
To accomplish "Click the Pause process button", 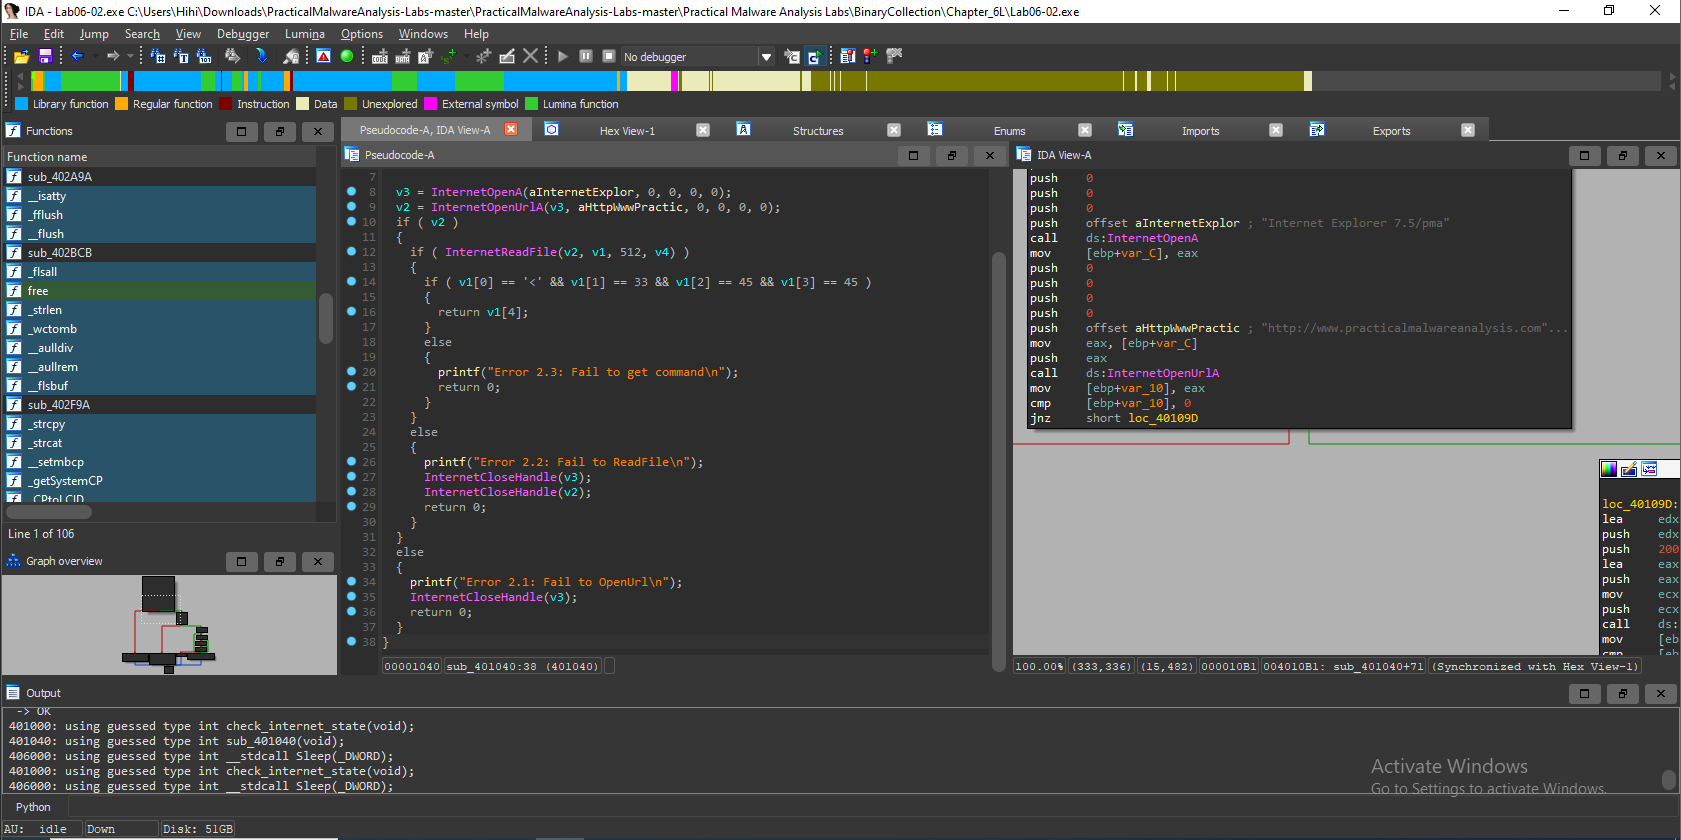I will (x=586, y=57).
